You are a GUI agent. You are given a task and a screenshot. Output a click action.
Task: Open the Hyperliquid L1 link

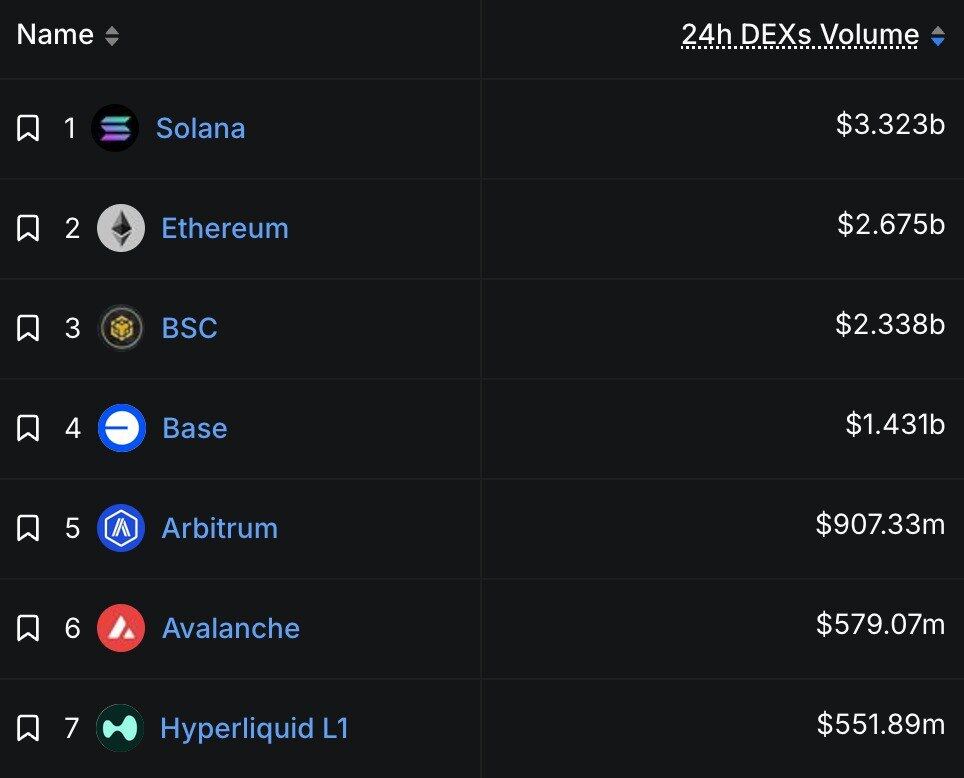(254, 728)
